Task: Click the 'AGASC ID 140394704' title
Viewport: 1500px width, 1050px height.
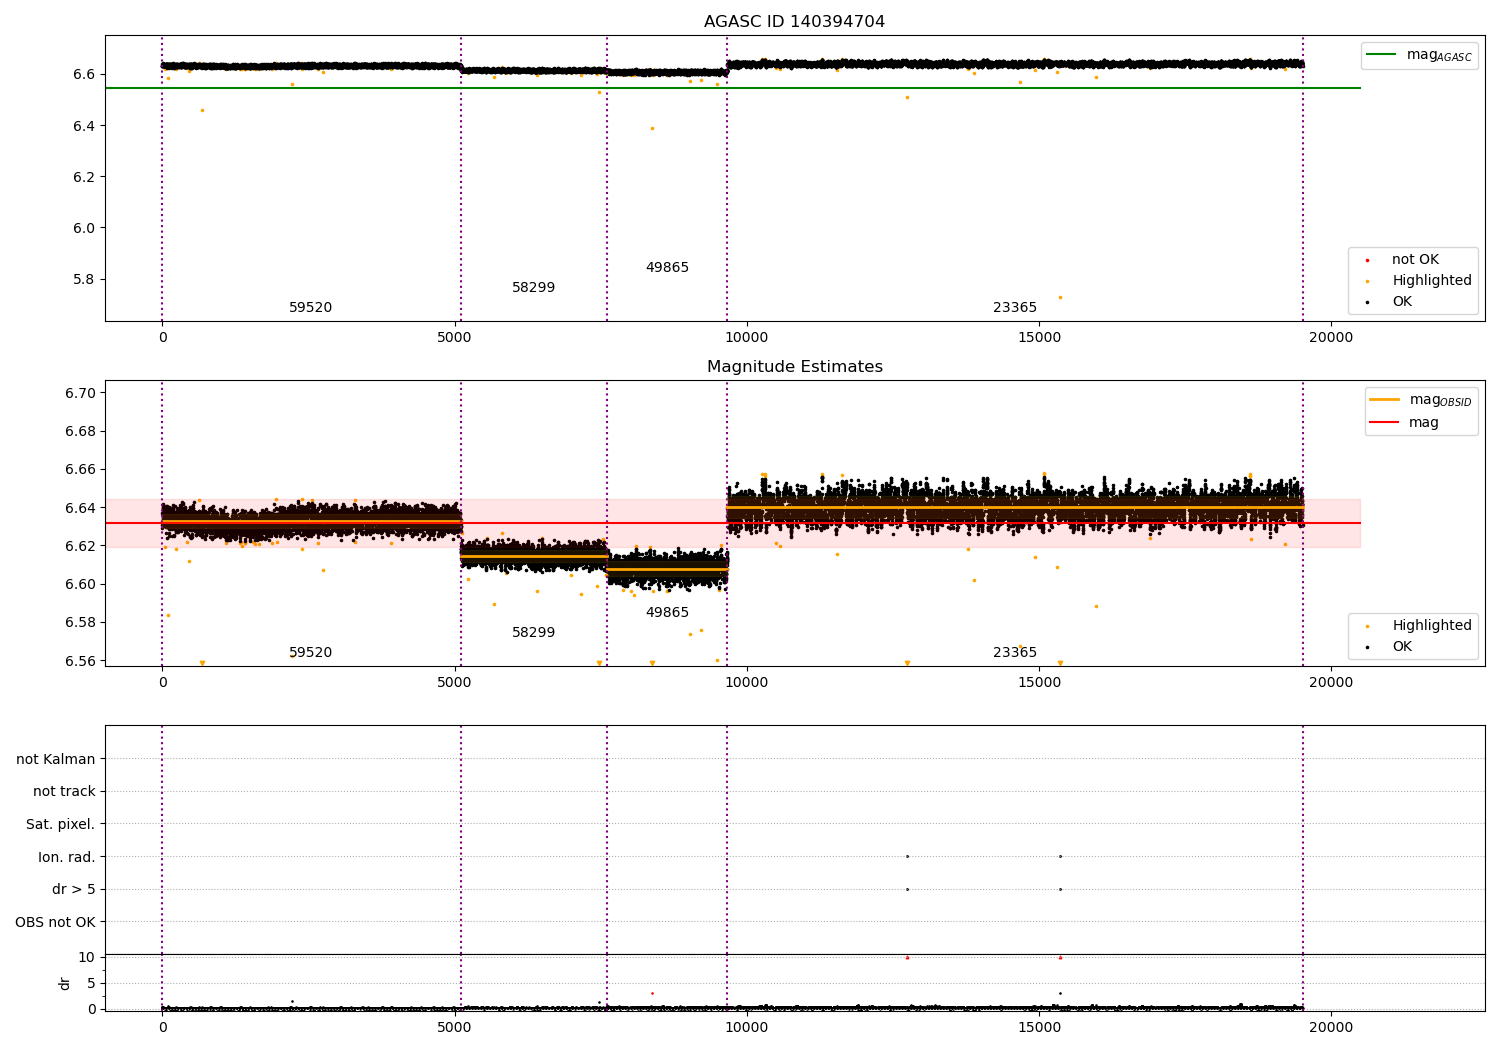Action: 794,22
